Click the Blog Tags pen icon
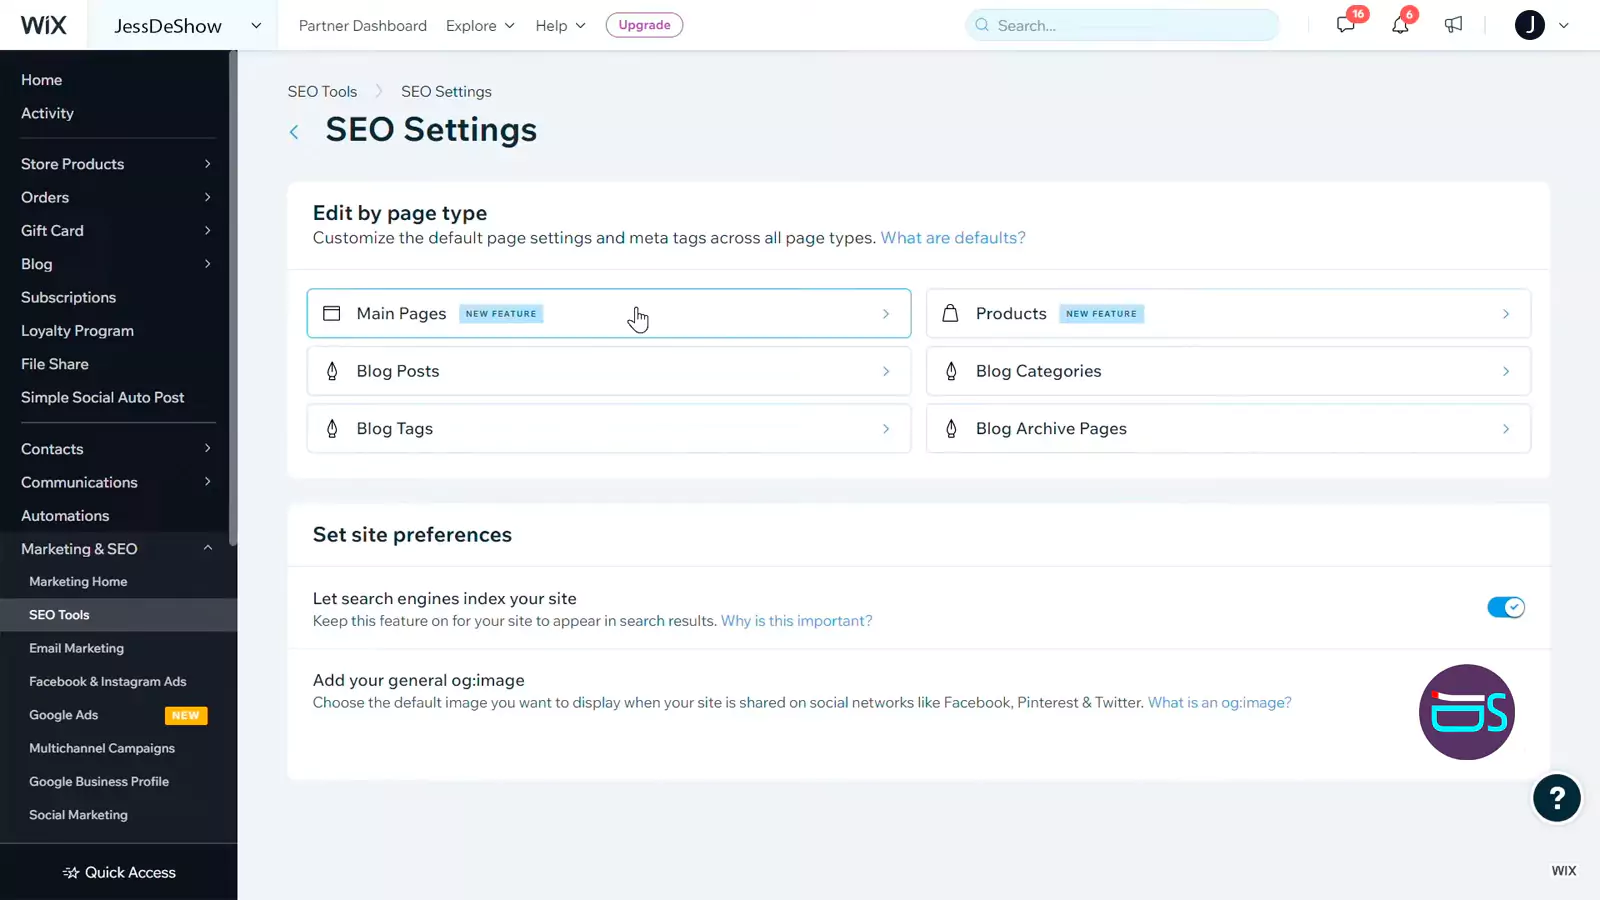The height and width of the screenshot is (900, 1600). point(332,429)
